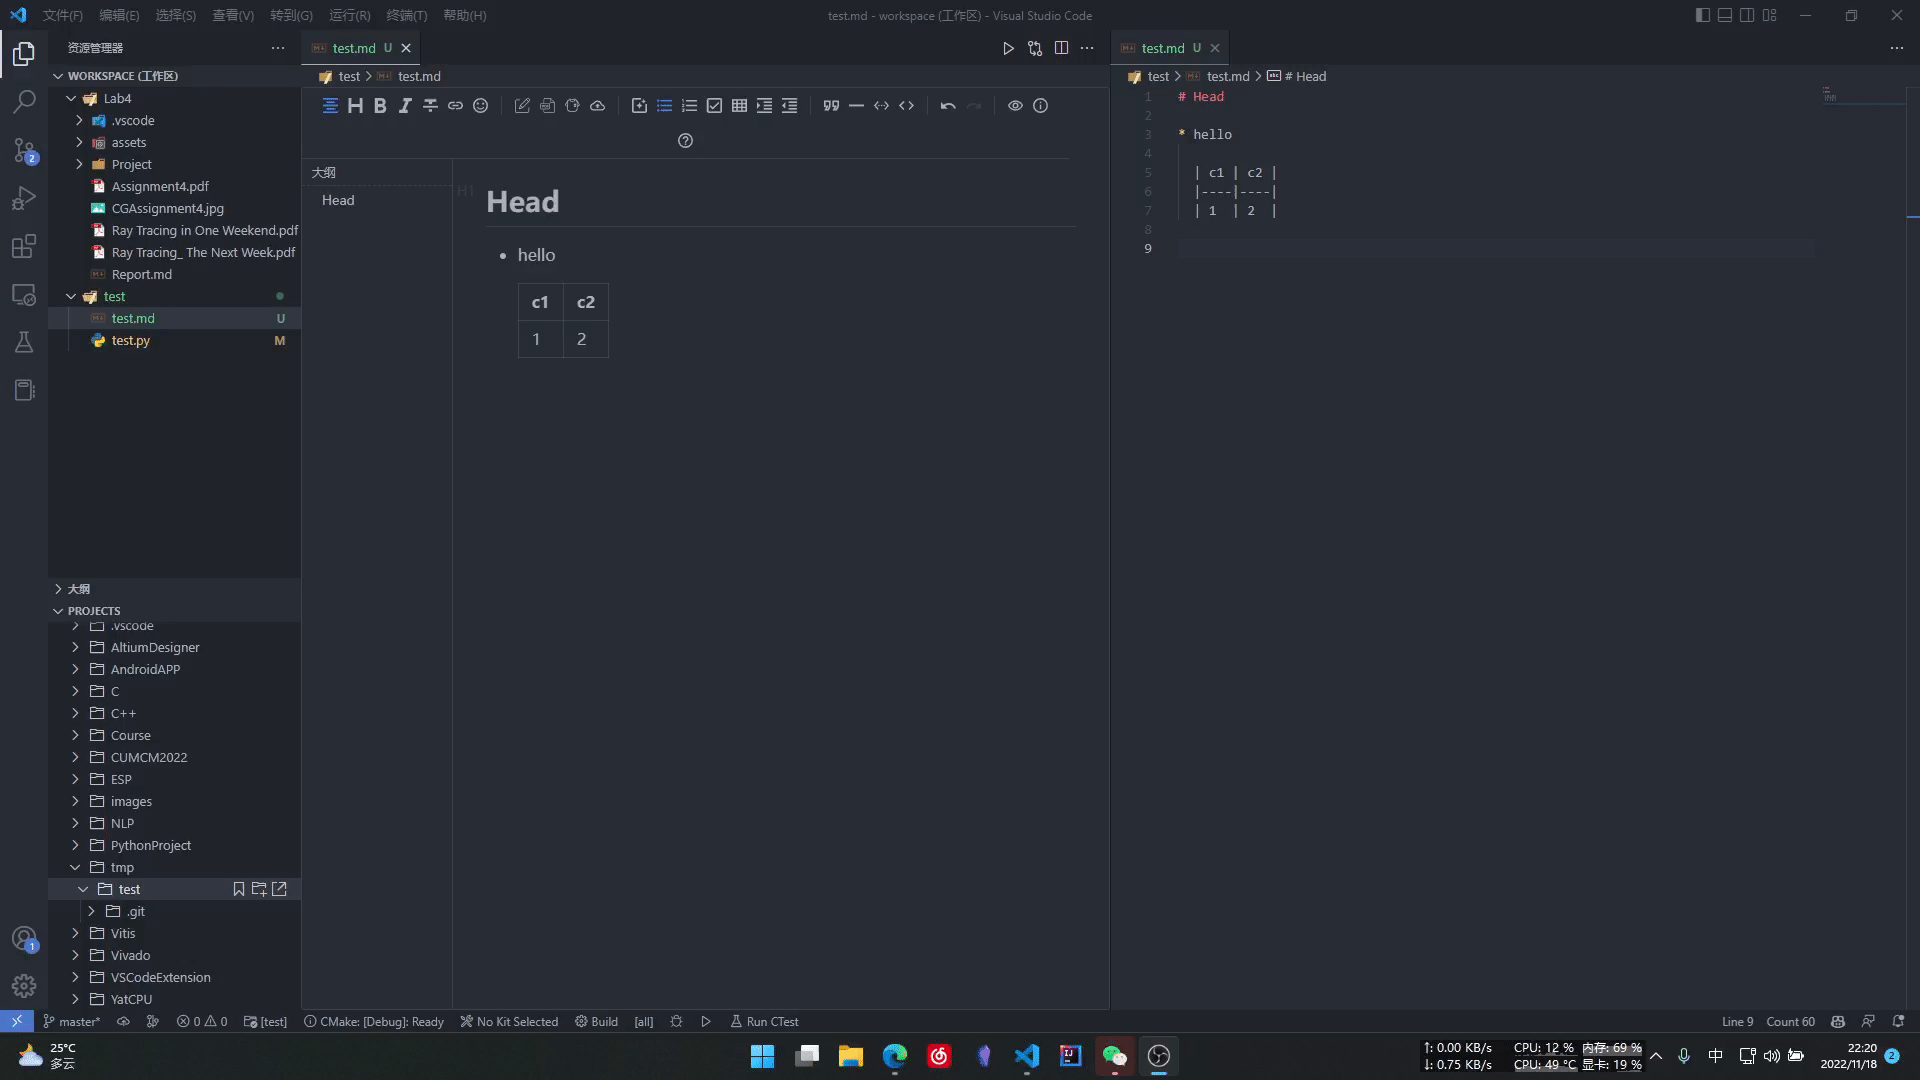Screen dimensions: 1920x1080
Task: Show info about the editor
Action: [x=1040, y=106]
